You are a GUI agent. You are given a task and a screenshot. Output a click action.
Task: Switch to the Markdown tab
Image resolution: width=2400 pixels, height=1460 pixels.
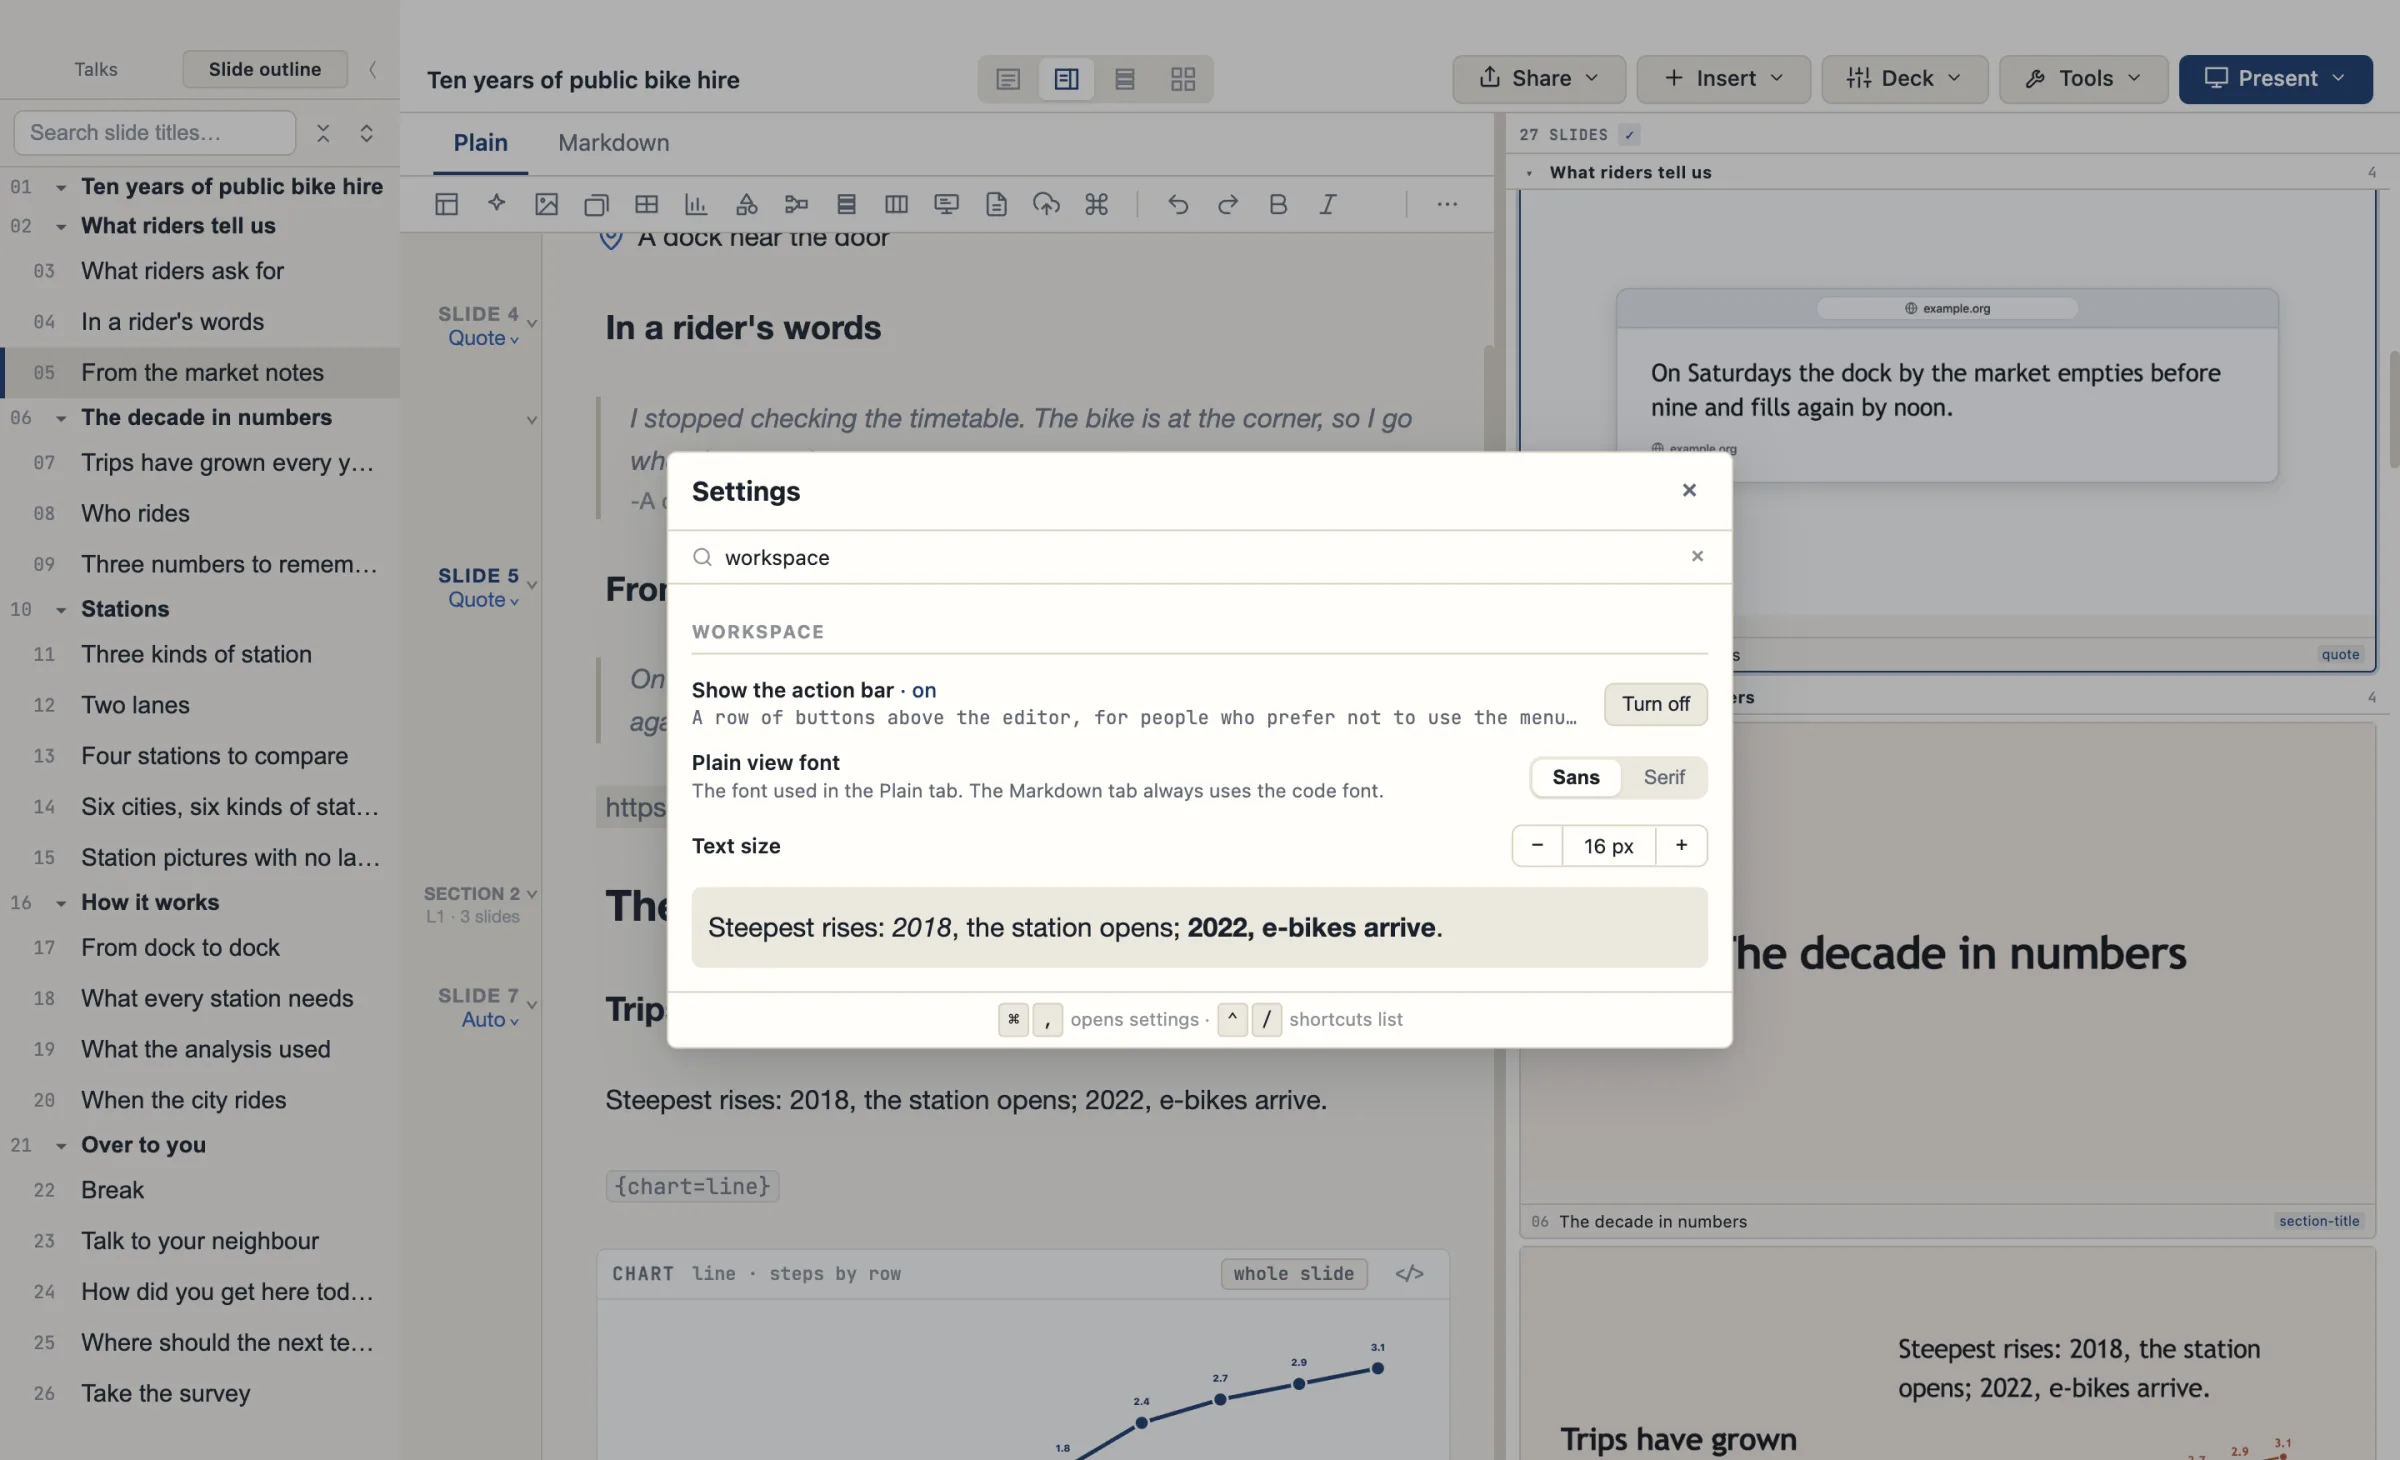pos(613,143)
